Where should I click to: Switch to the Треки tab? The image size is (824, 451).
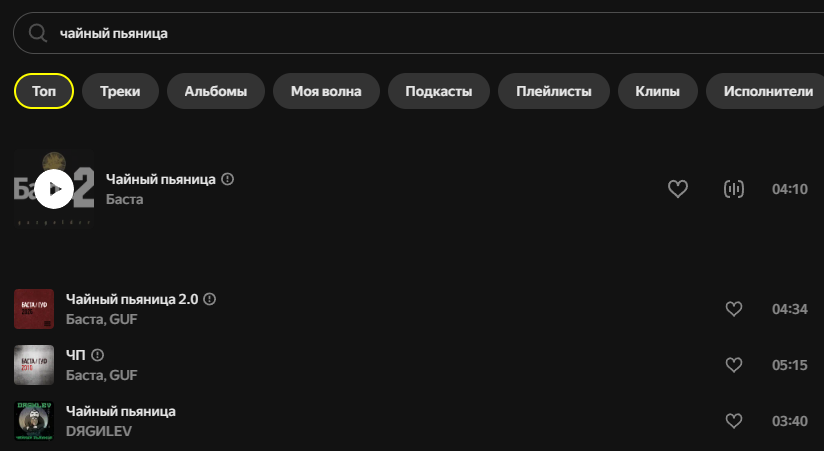[120, 91]
